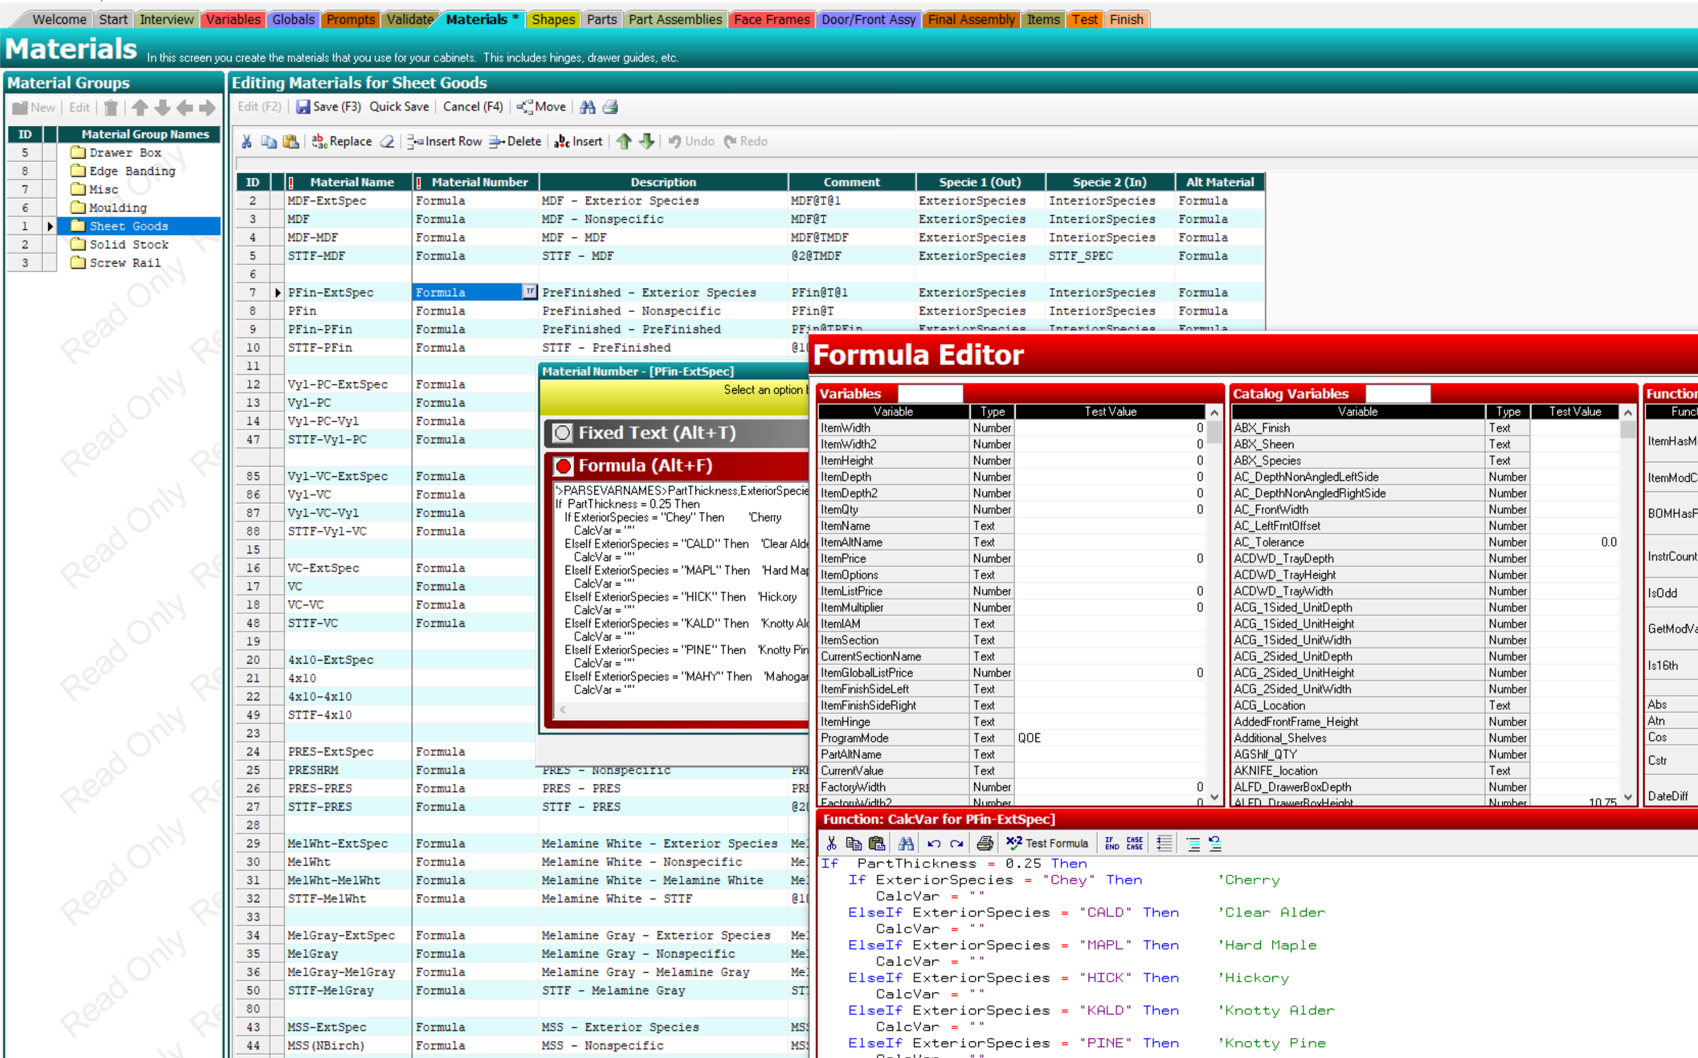Click the green up arrow to move row up

coord(625,141)
